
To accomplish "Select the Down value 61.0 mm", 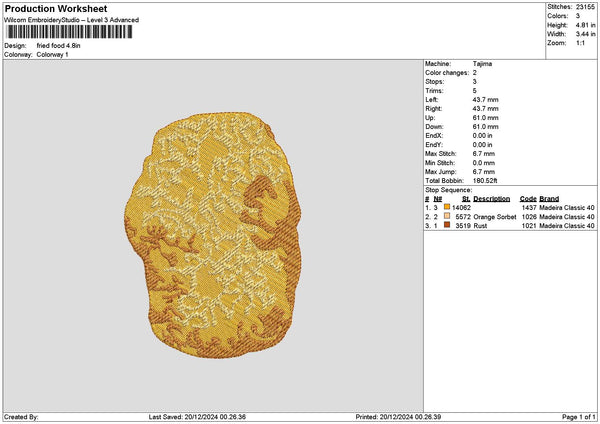I will [x=486, y=127].
